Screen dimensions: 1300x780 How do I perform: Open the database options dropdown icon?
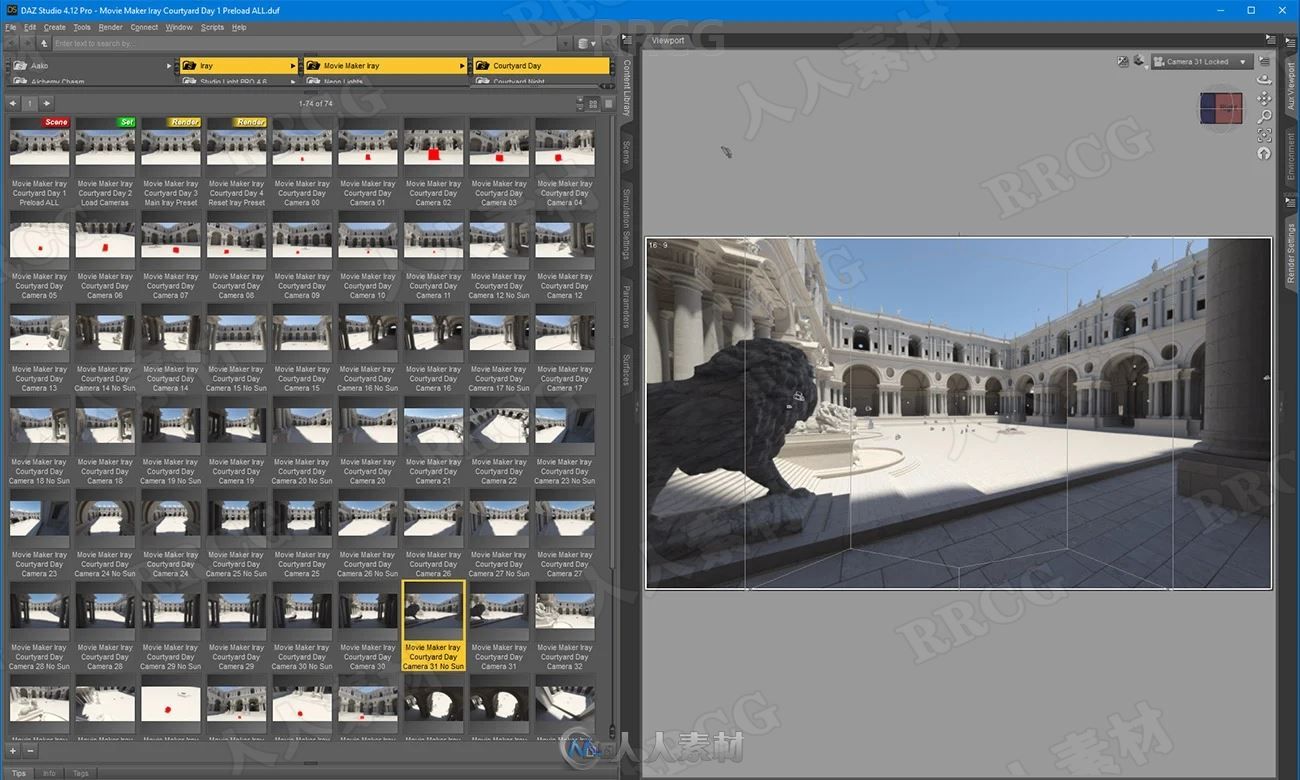click(588, 43)
